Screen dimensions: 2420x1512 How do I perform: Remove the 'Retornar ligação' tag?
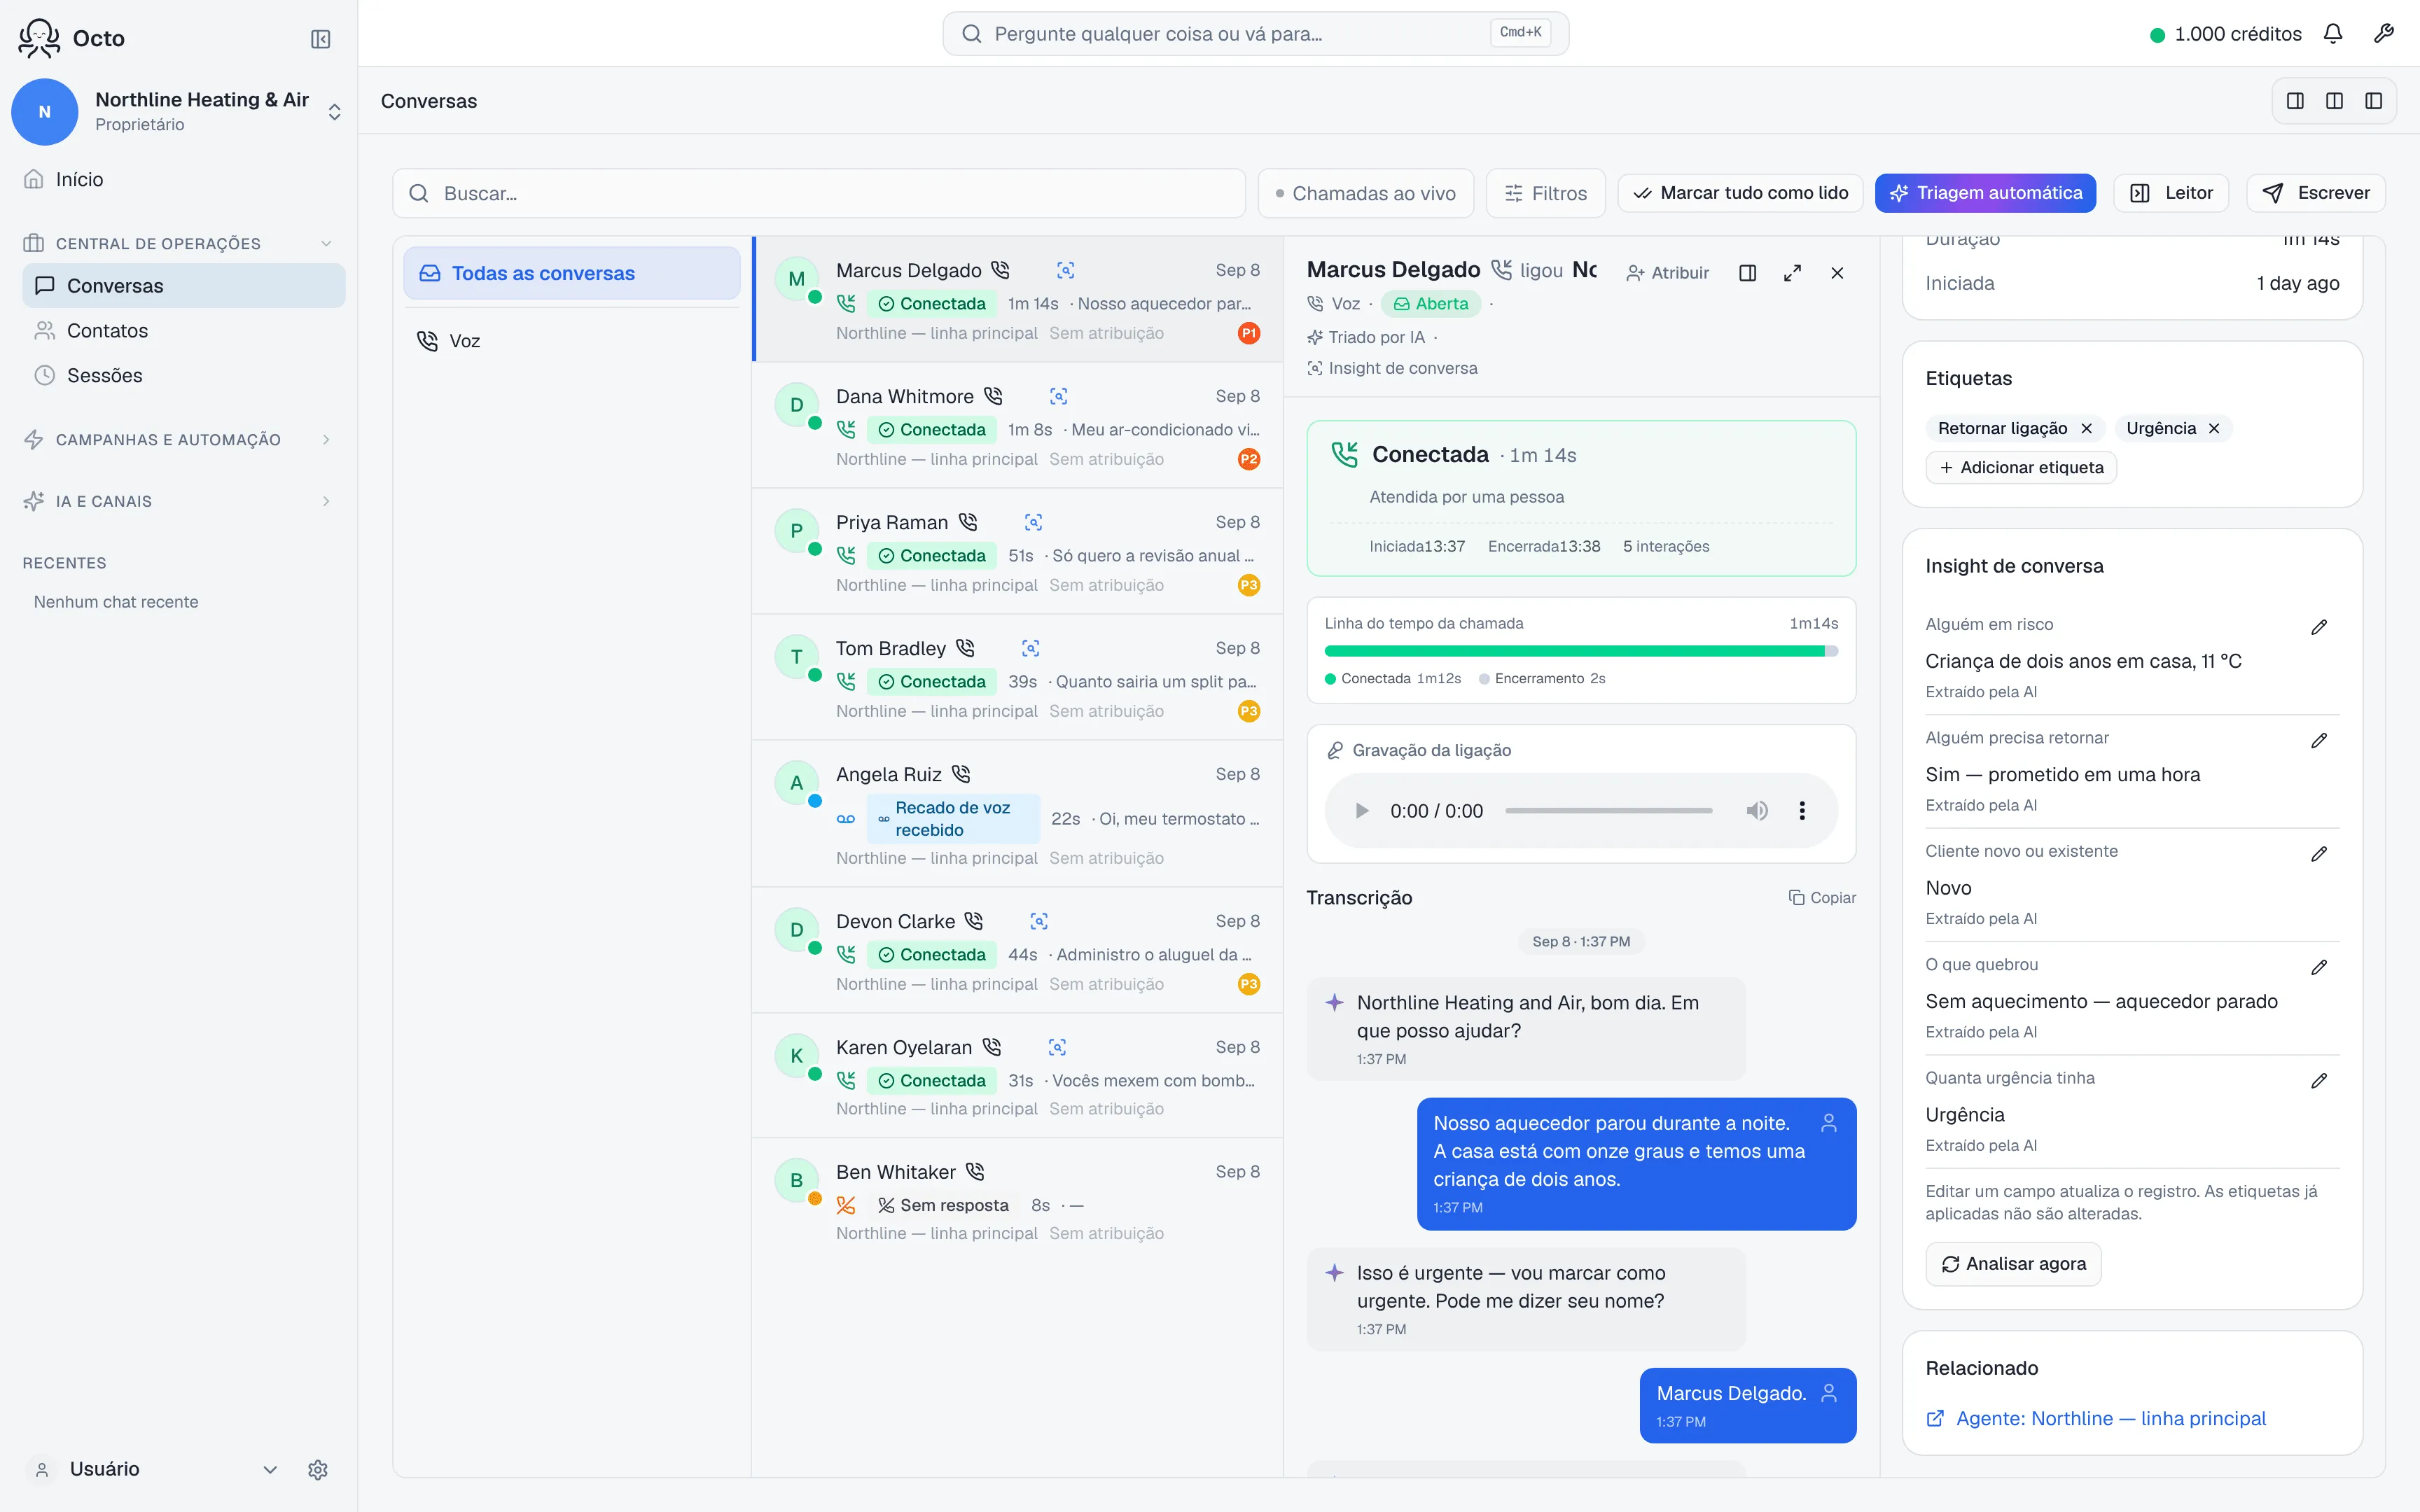pyautogui.click(x=2086, y=428)
